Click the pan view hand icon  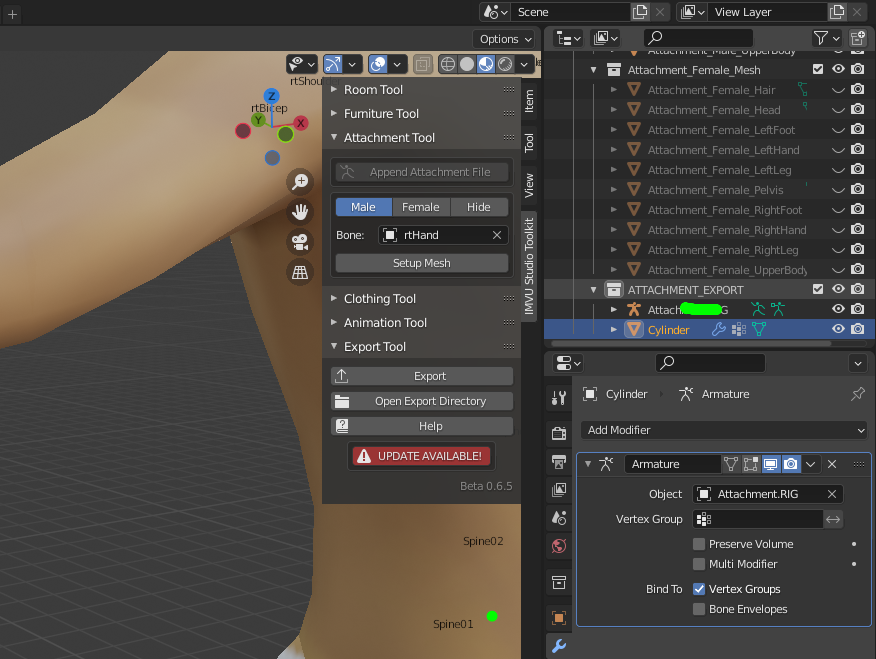299,211
